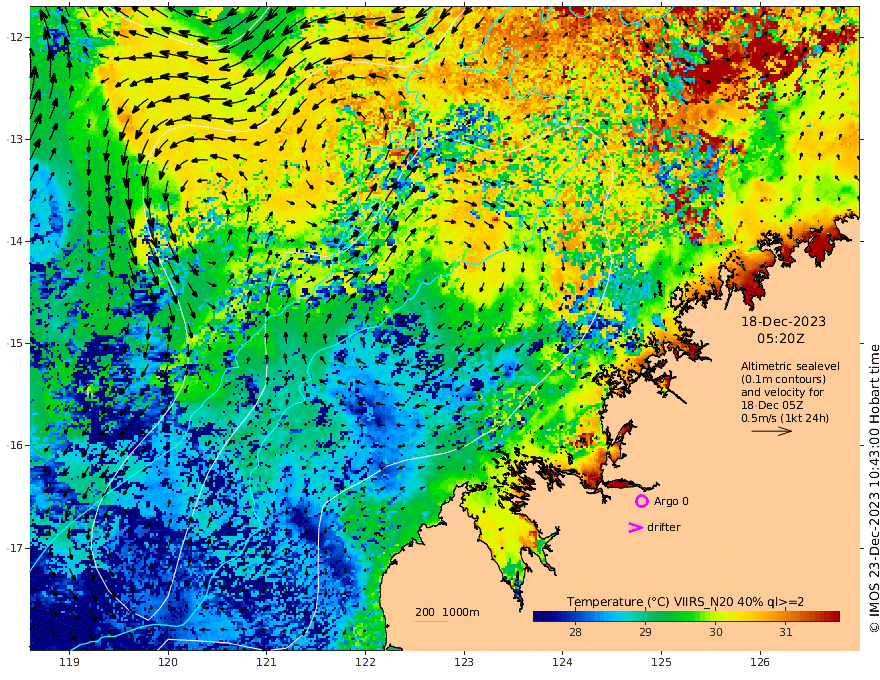Click the longitude axis label '121'
This screenshot has height=680, width=880.
click(267, 663)
